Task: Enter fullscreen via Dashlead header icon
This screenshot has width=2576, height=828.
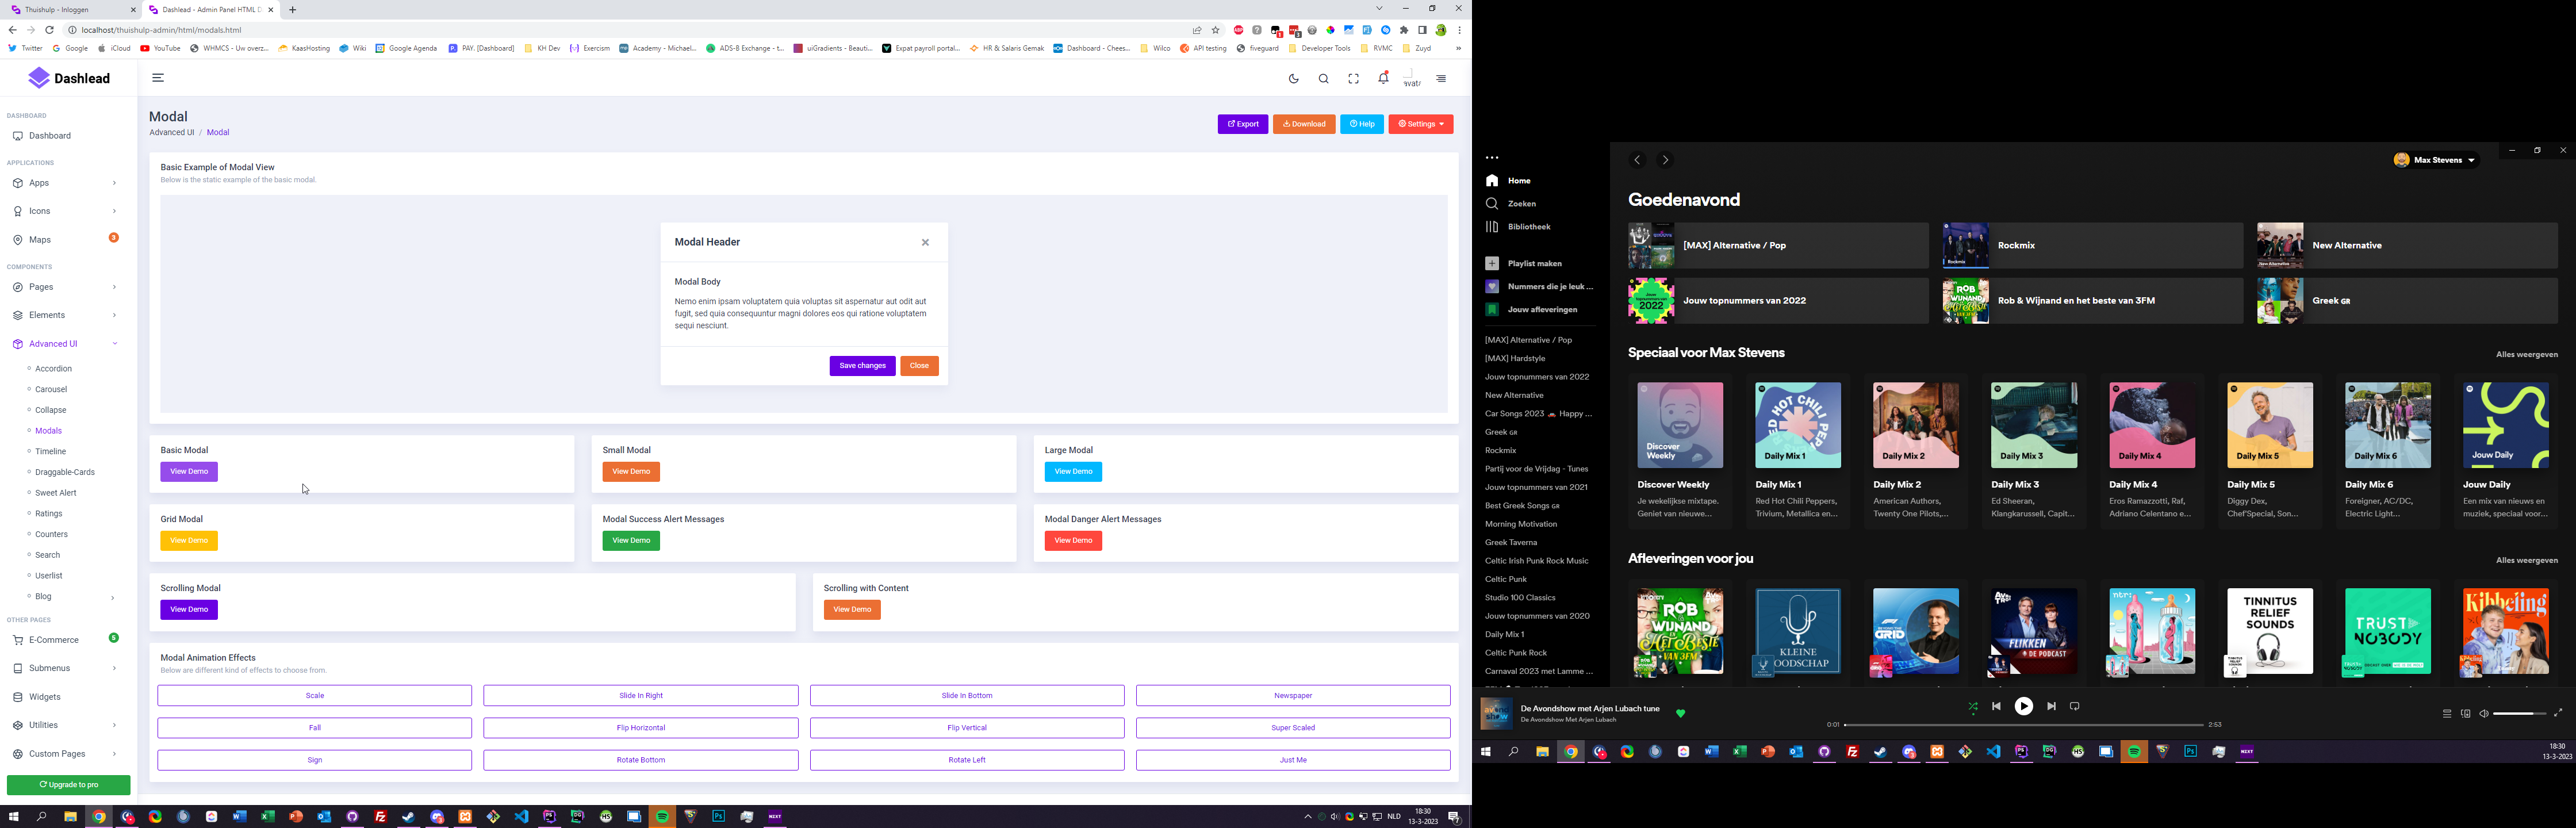Action: (x=1353, y=79)
